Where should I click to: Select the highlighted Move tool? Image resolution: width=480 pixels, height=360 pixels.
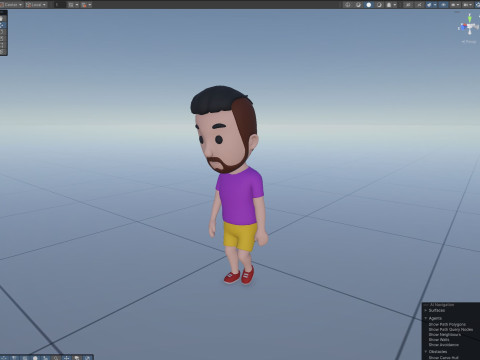click(3, 25)
